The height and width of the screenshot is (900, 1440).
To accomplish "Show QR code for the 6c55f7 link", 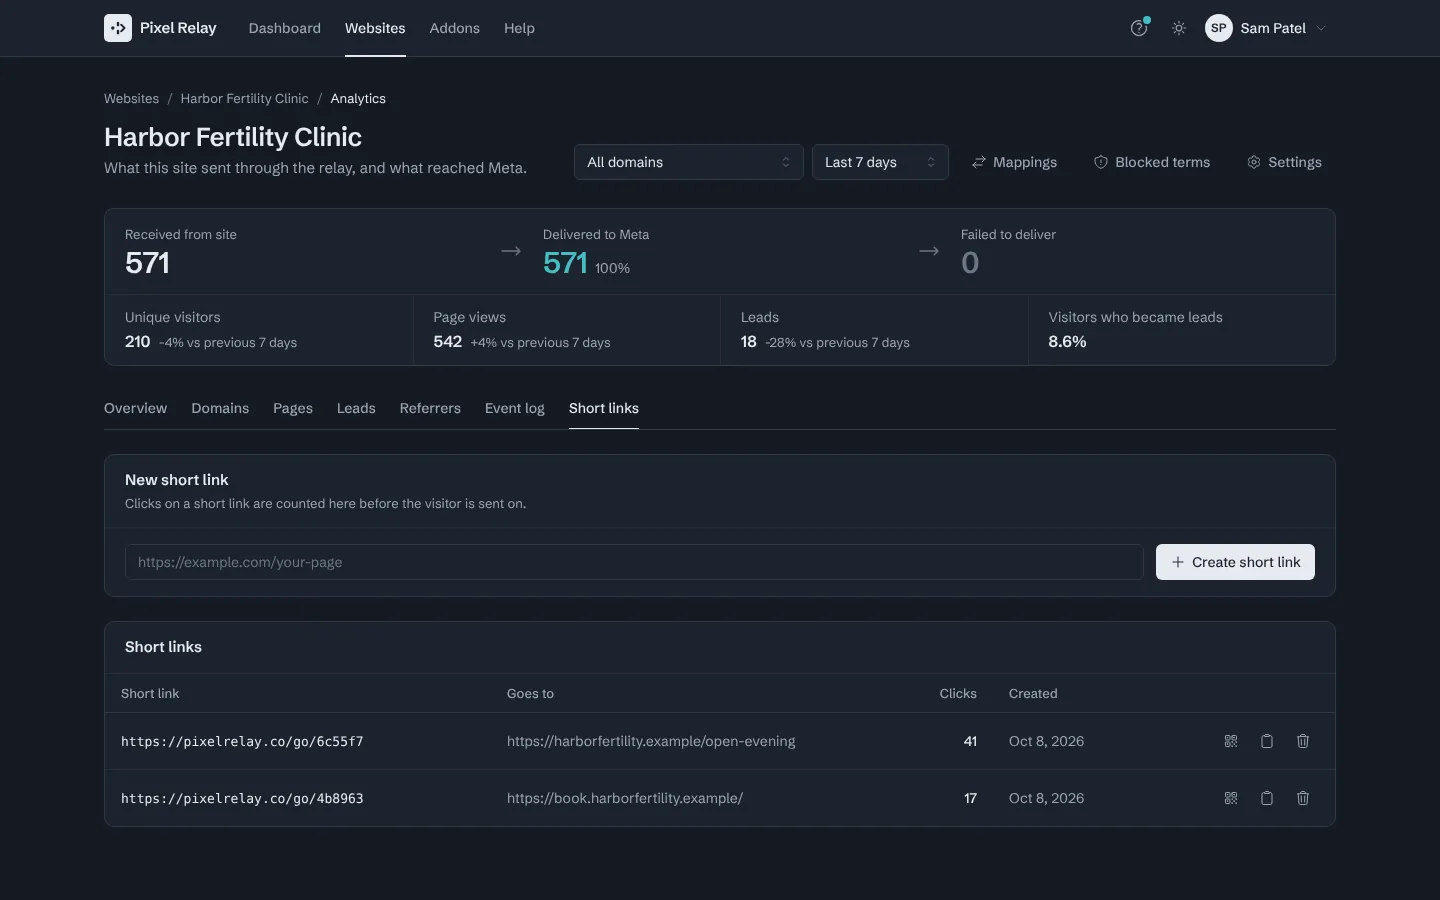I will coord(1231,741).
